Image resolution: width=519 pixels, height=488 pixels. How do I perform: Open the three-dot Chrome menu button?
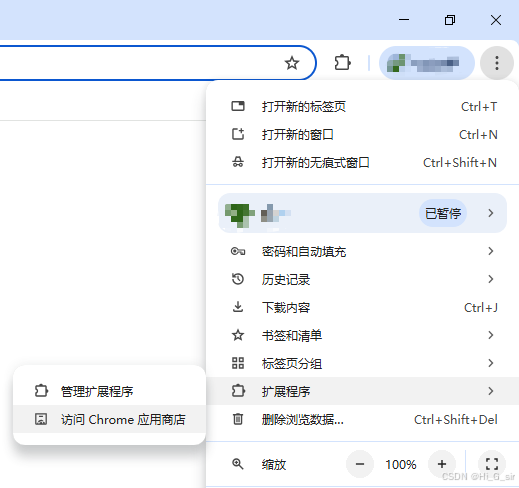click(x=497, y=63)
